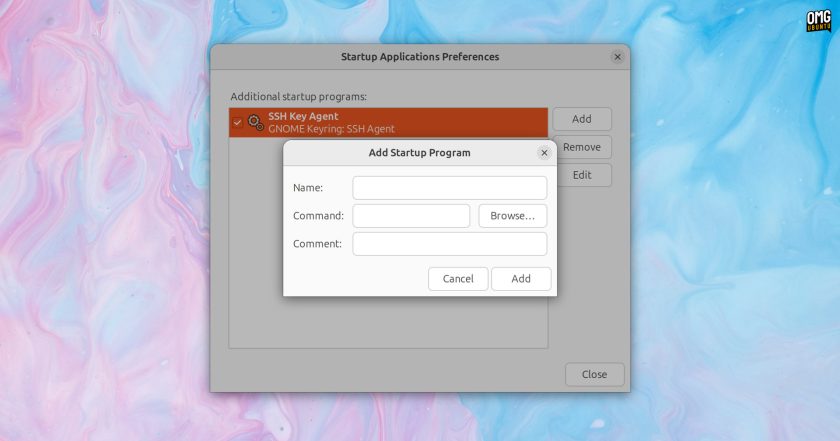Focus the Name text field

449,188
